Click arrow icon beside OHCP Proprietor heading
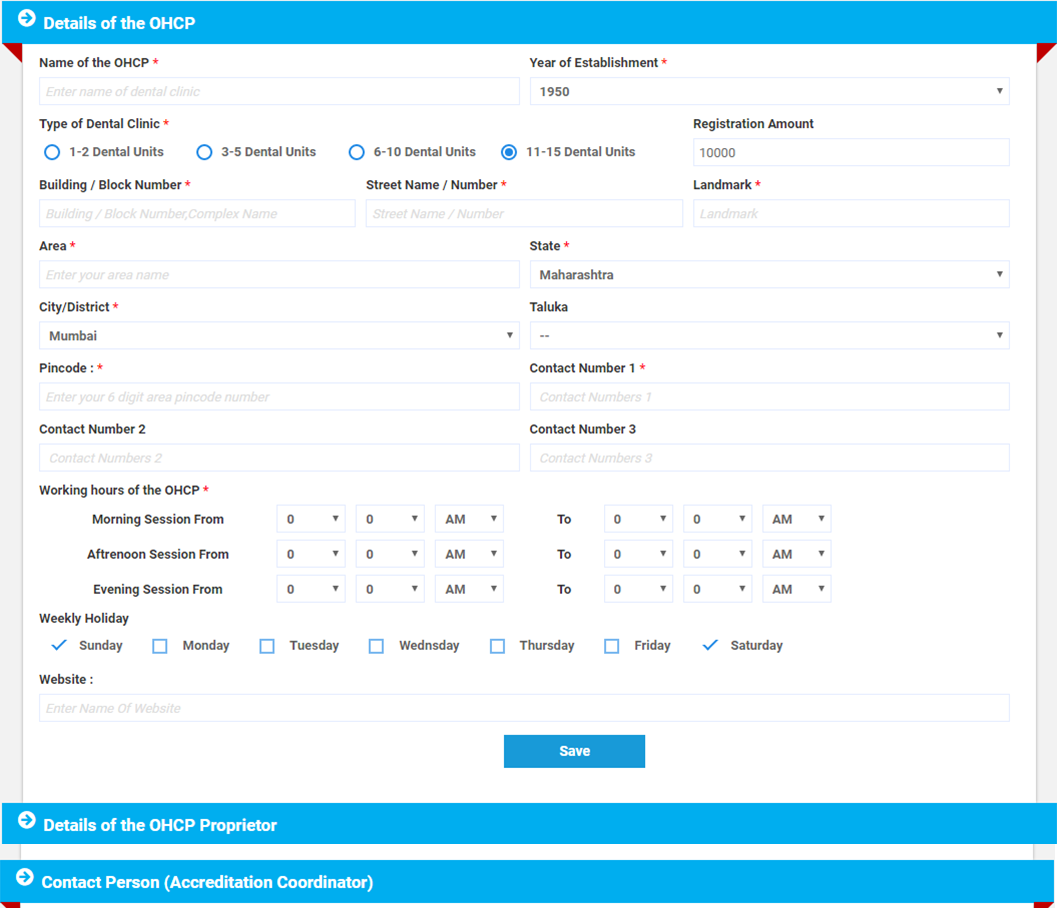Image resolution: width=1057 pixels, height=908 pixels. point(27,821)
